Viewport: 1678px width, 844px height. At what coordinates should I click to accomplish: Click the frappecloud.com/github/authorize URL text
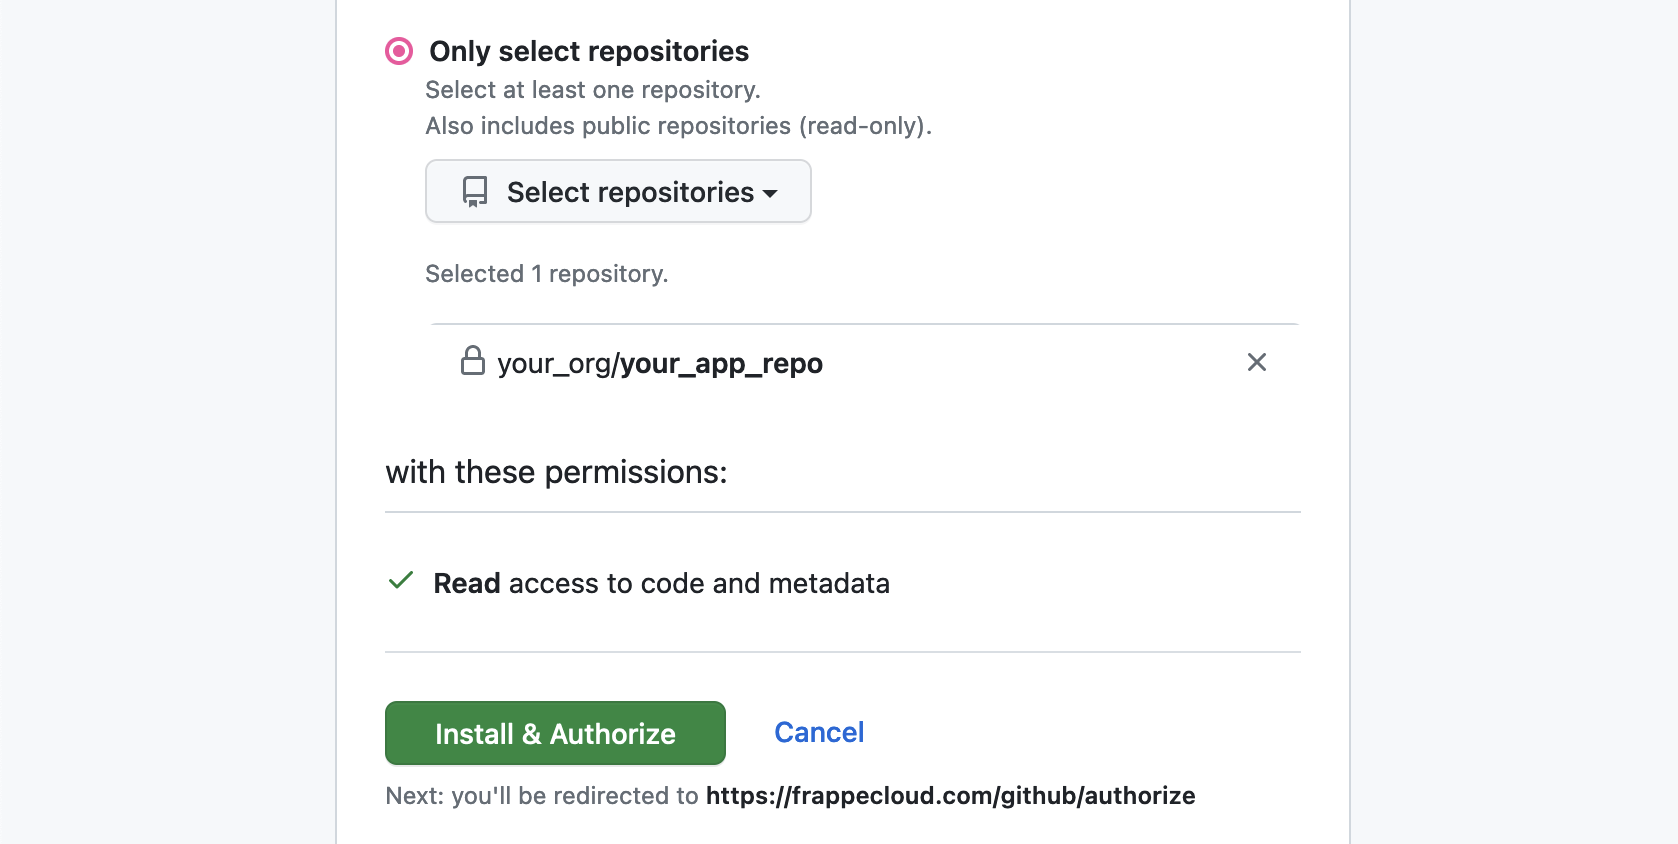click(950, 796)
